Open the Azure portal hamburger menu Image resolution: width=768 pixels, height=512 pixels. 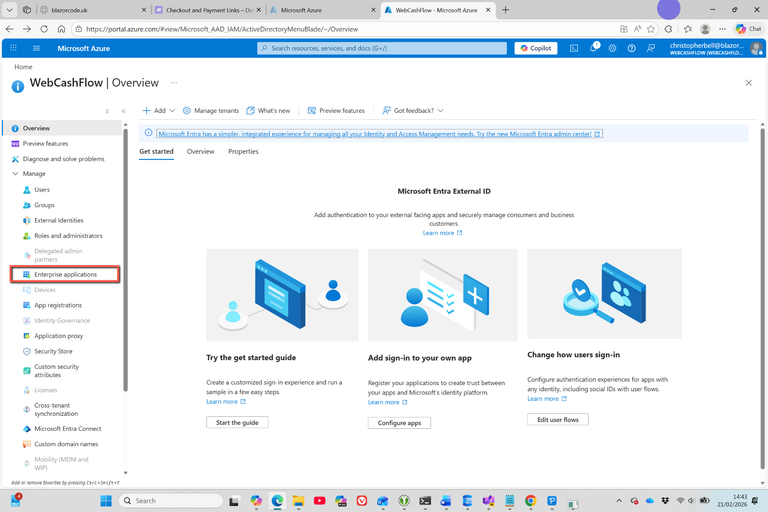(x=37, y=48)
